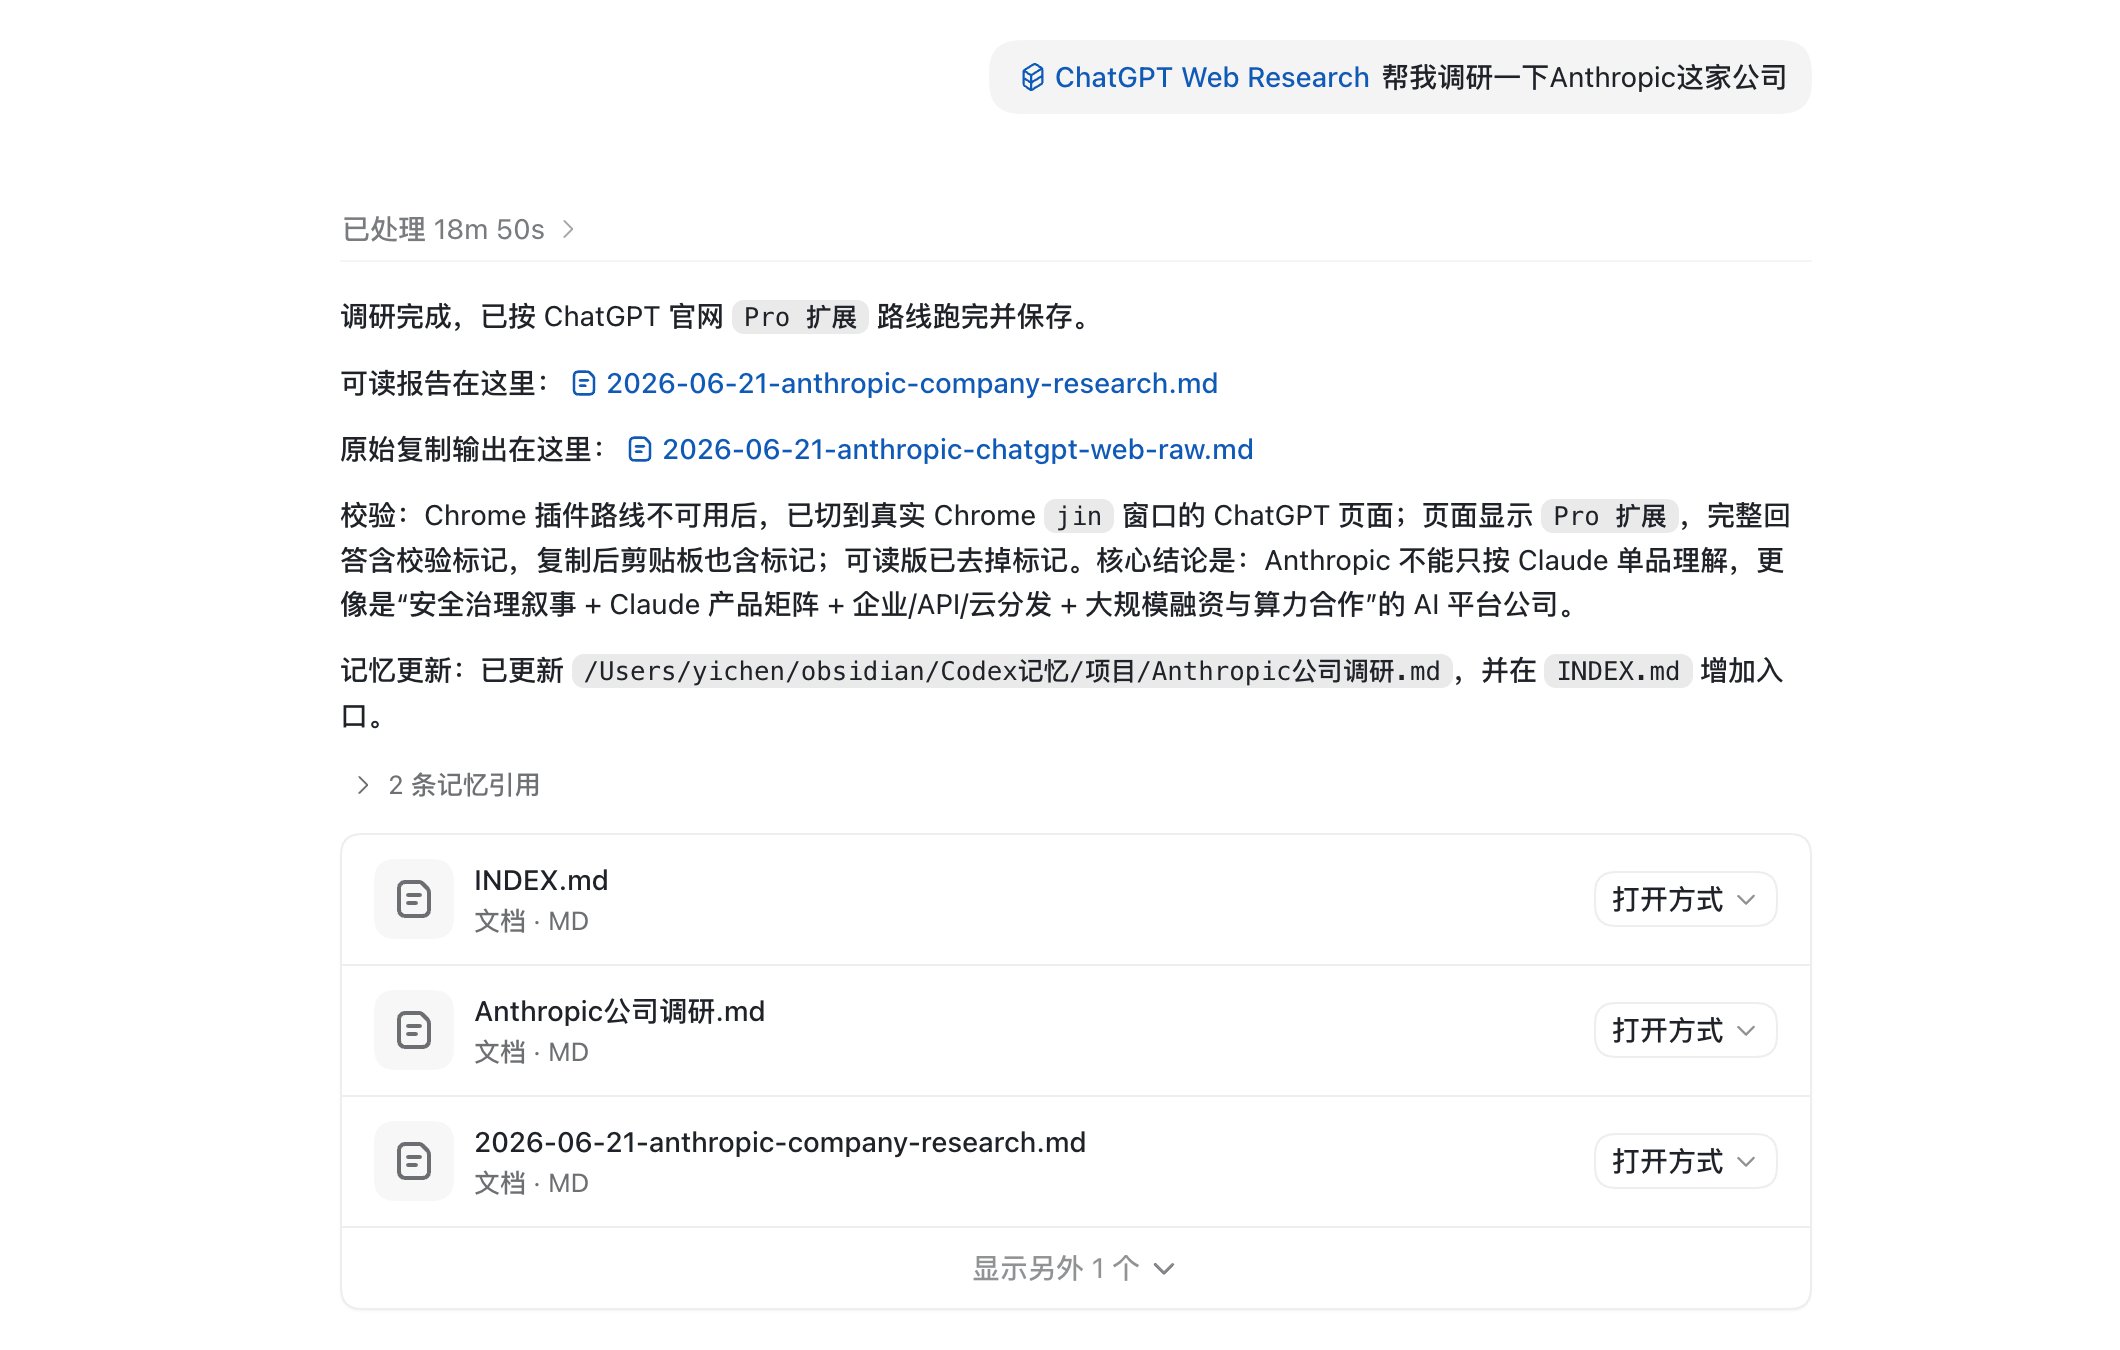Viewport: 2120px width, 1350px height.
Task: Select the Anthropic公司调研.md file name
Action: tap(619, 1011)
